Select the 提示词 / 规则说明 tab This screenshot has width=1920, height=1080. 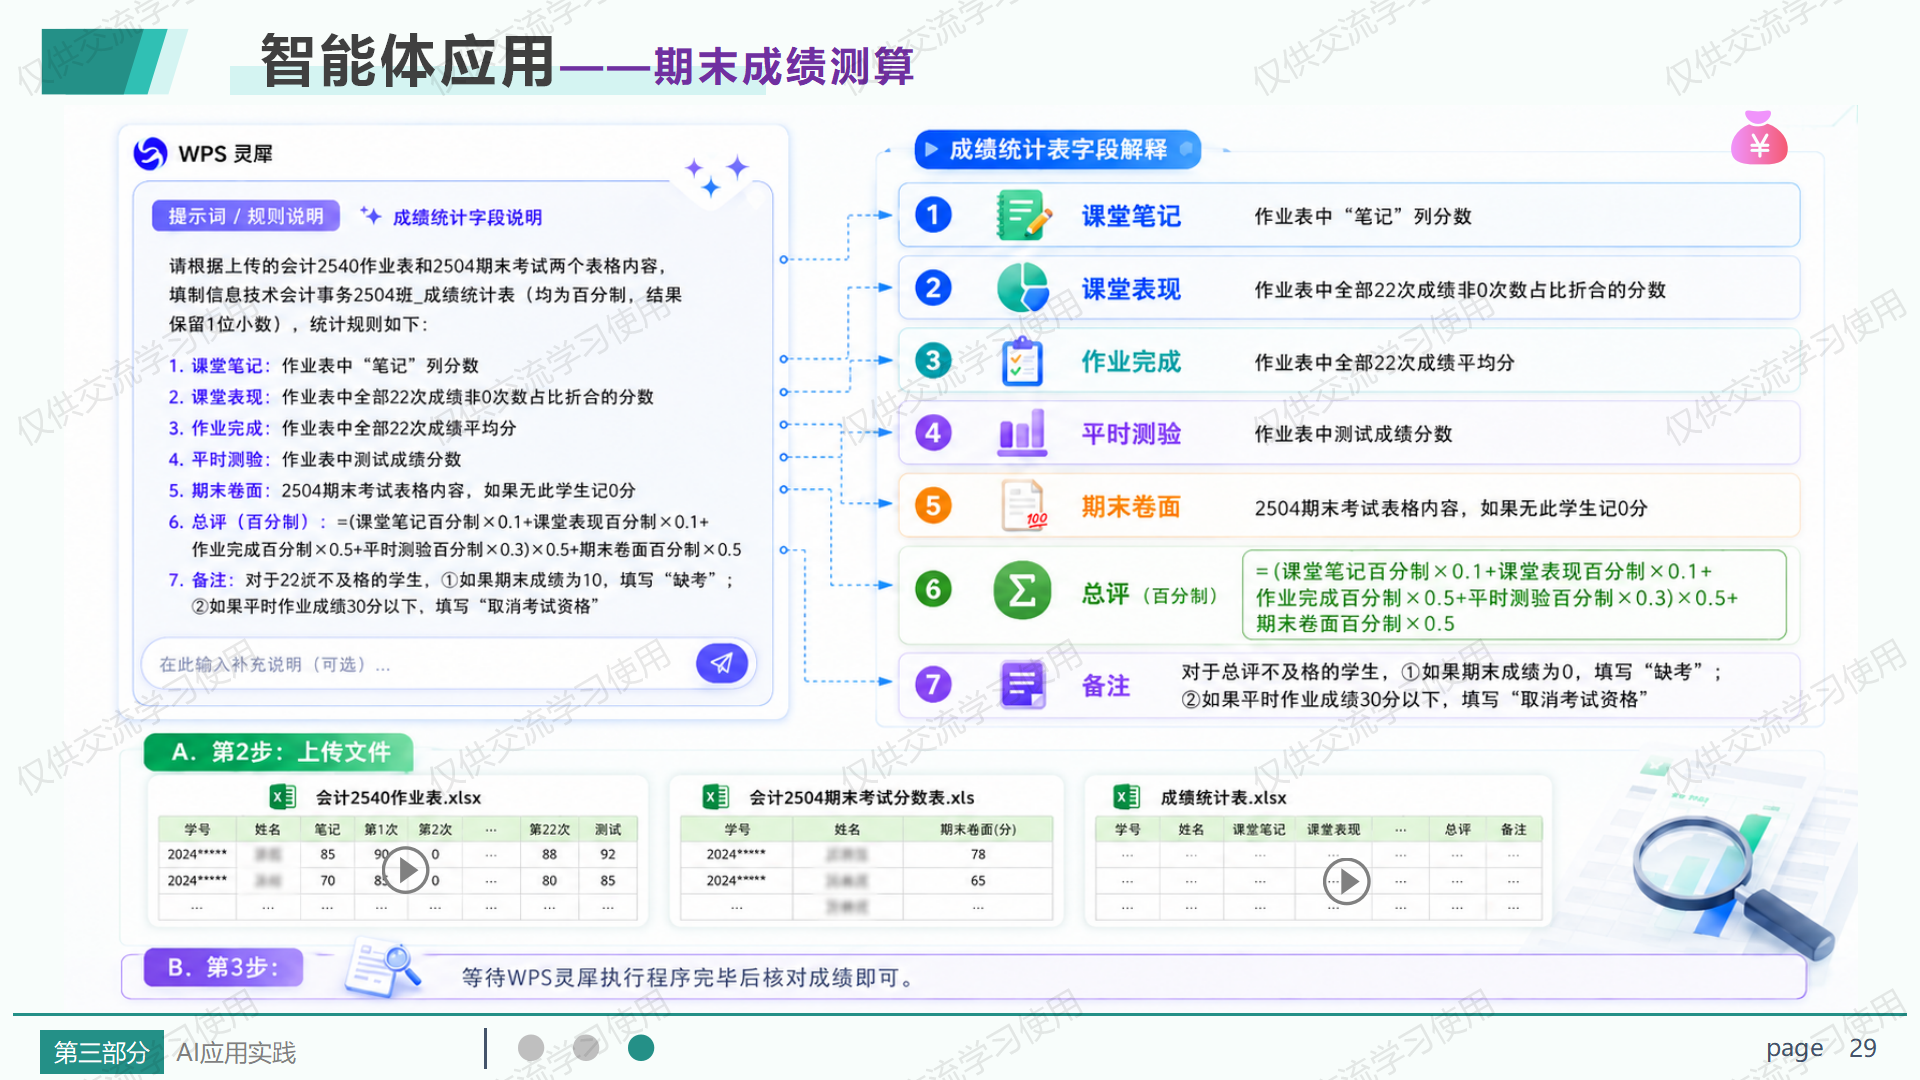pos(246,216)
